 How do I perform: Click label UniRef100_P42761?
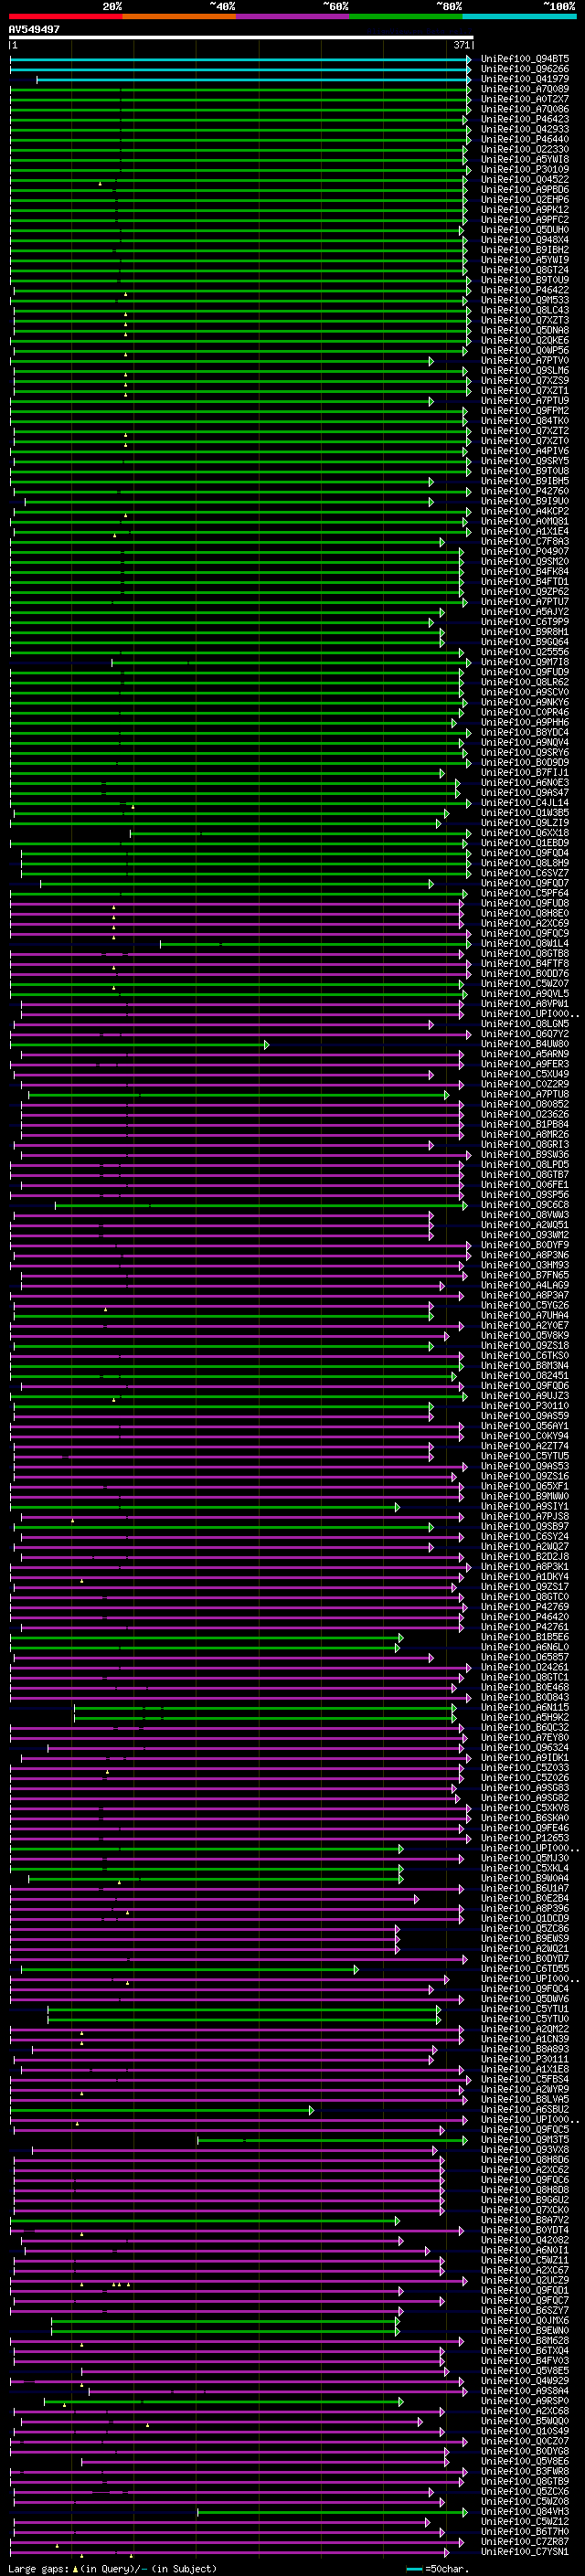point(525,1628)
